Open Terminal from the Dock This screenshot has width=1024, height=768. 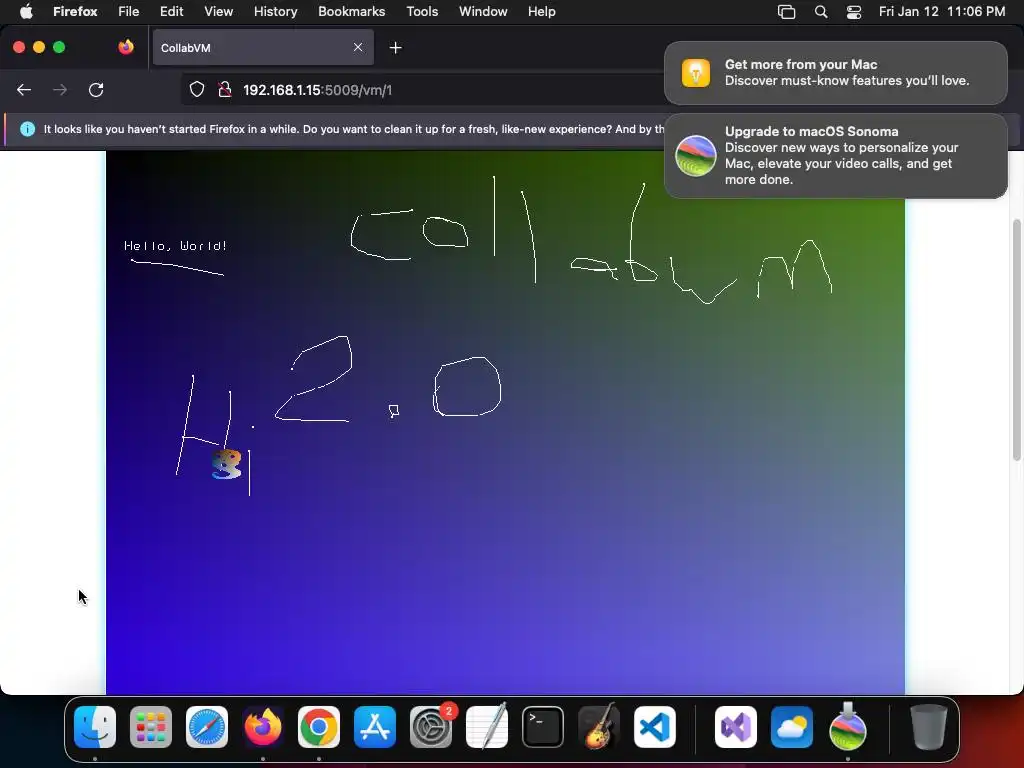543,727
